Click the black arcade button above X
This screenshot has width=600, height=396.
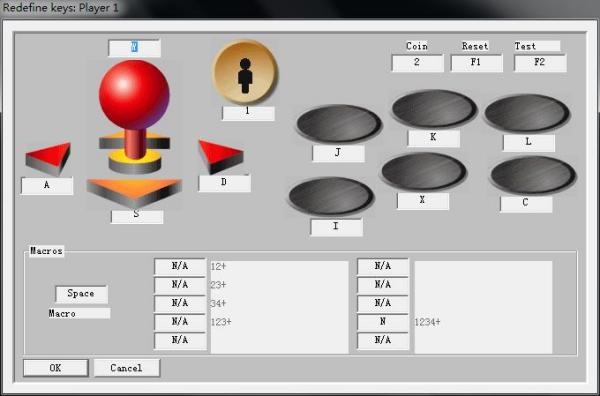[424, 172]
